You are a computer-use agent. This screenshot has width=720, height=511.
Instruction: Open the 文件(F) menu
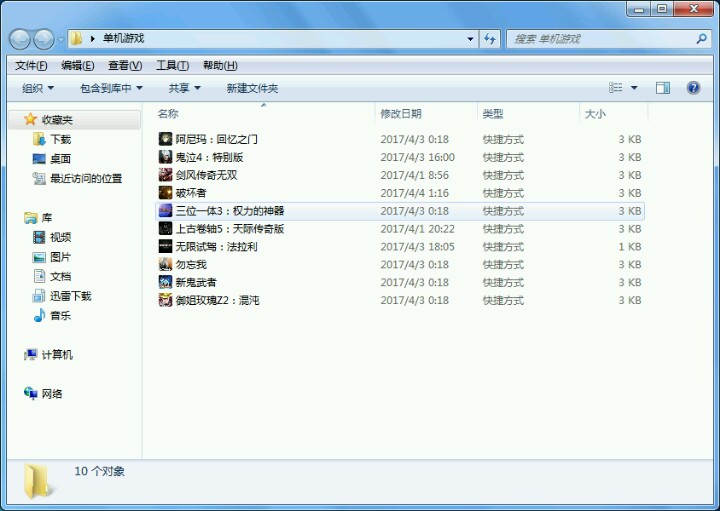click(x=30, y=66)
